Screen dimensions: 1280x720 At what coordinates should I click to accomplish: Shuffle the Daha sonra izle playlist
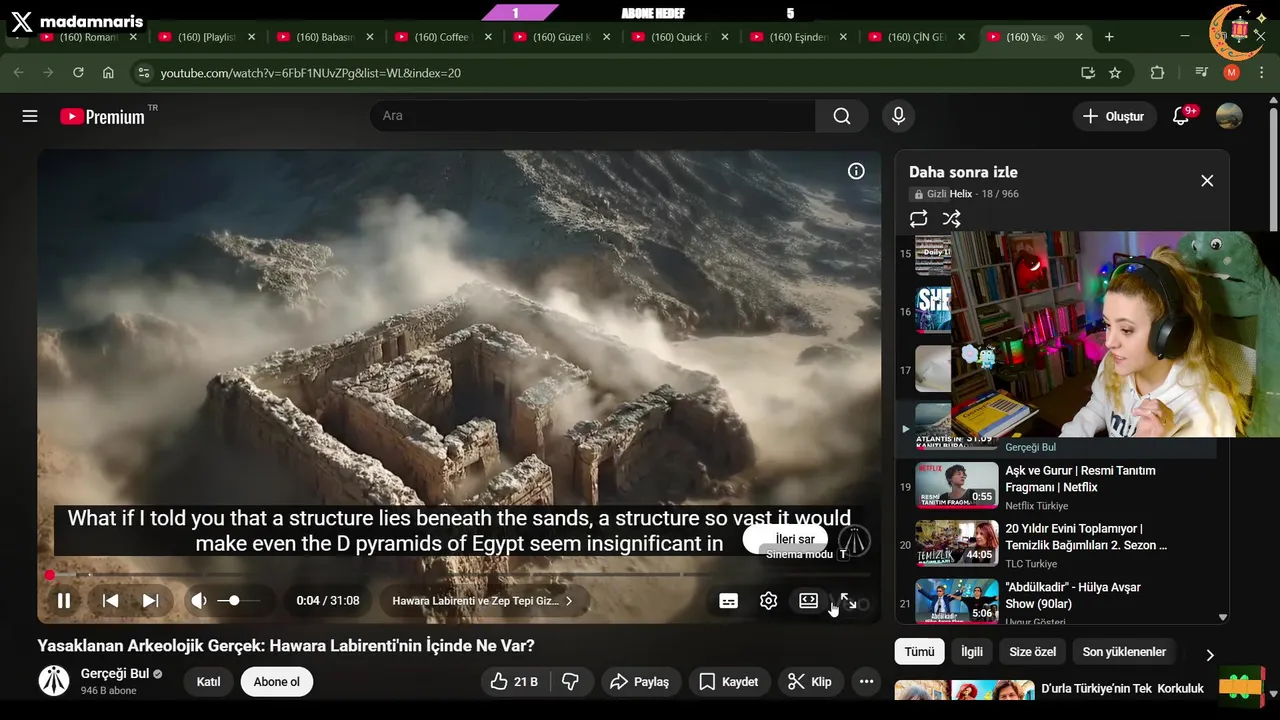951,218
